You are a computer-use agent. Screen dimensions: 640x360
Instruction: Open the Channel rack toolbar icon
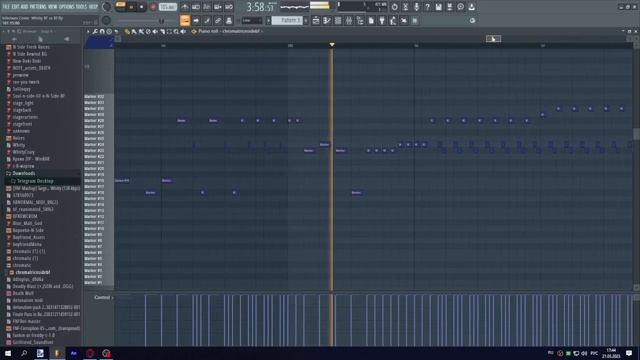click(338, 20)
